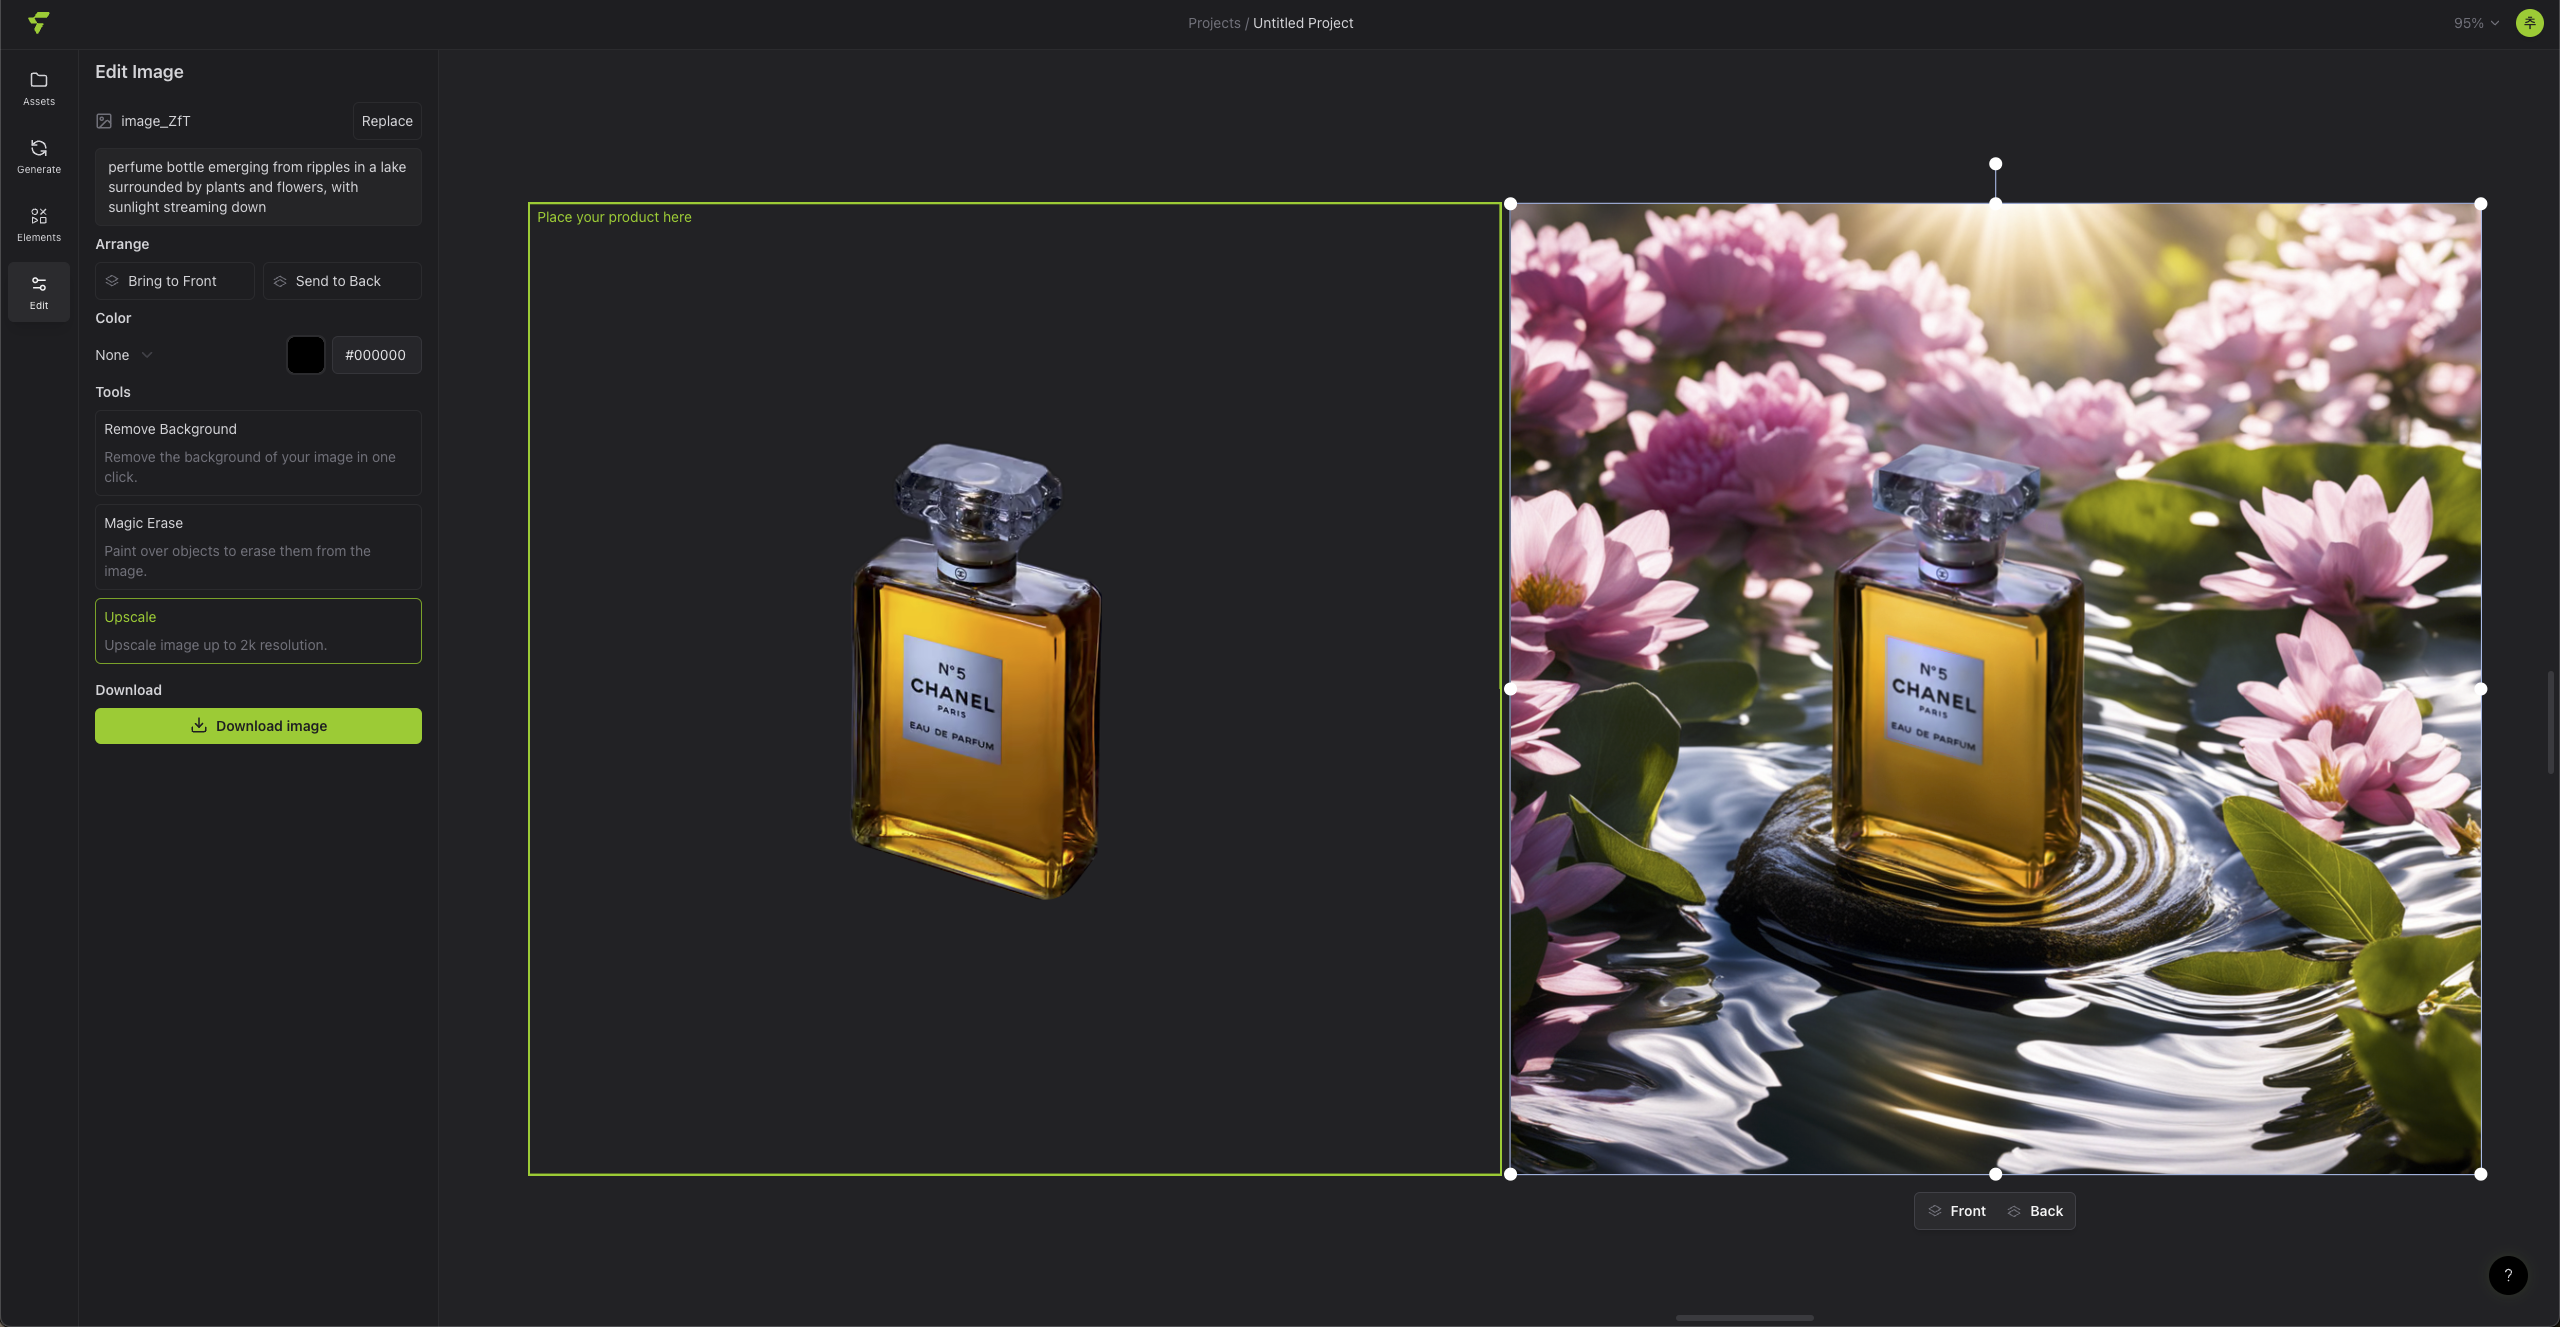Viewport: 2560px width, 1327px height.
Task: Click the horizontal scrollbar at the bottom
Action: [x=1744, y=1318]
